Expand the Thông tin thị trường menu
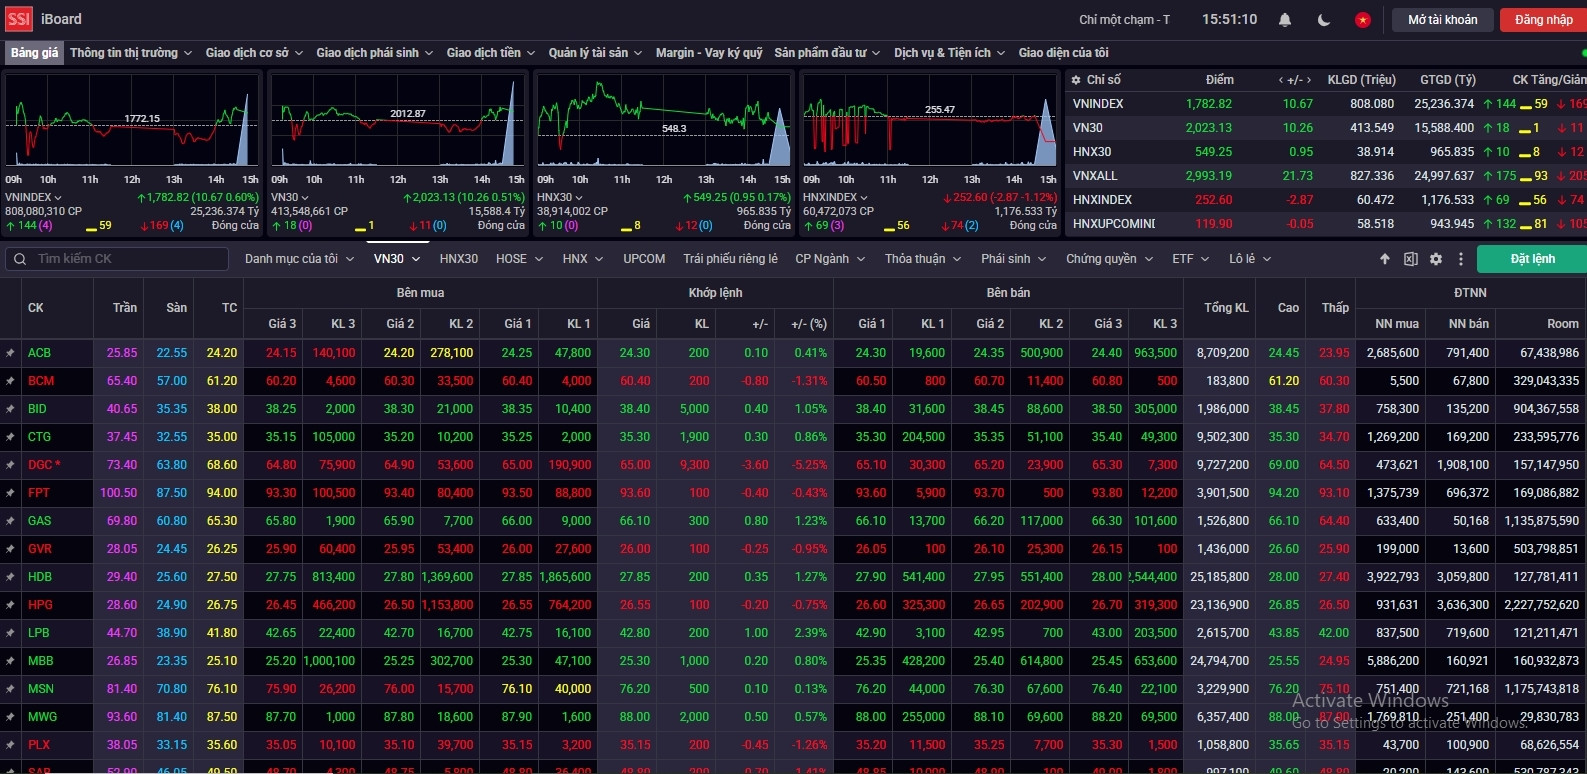The height and width of the screenshot is (774, 1587). point(130,53)
